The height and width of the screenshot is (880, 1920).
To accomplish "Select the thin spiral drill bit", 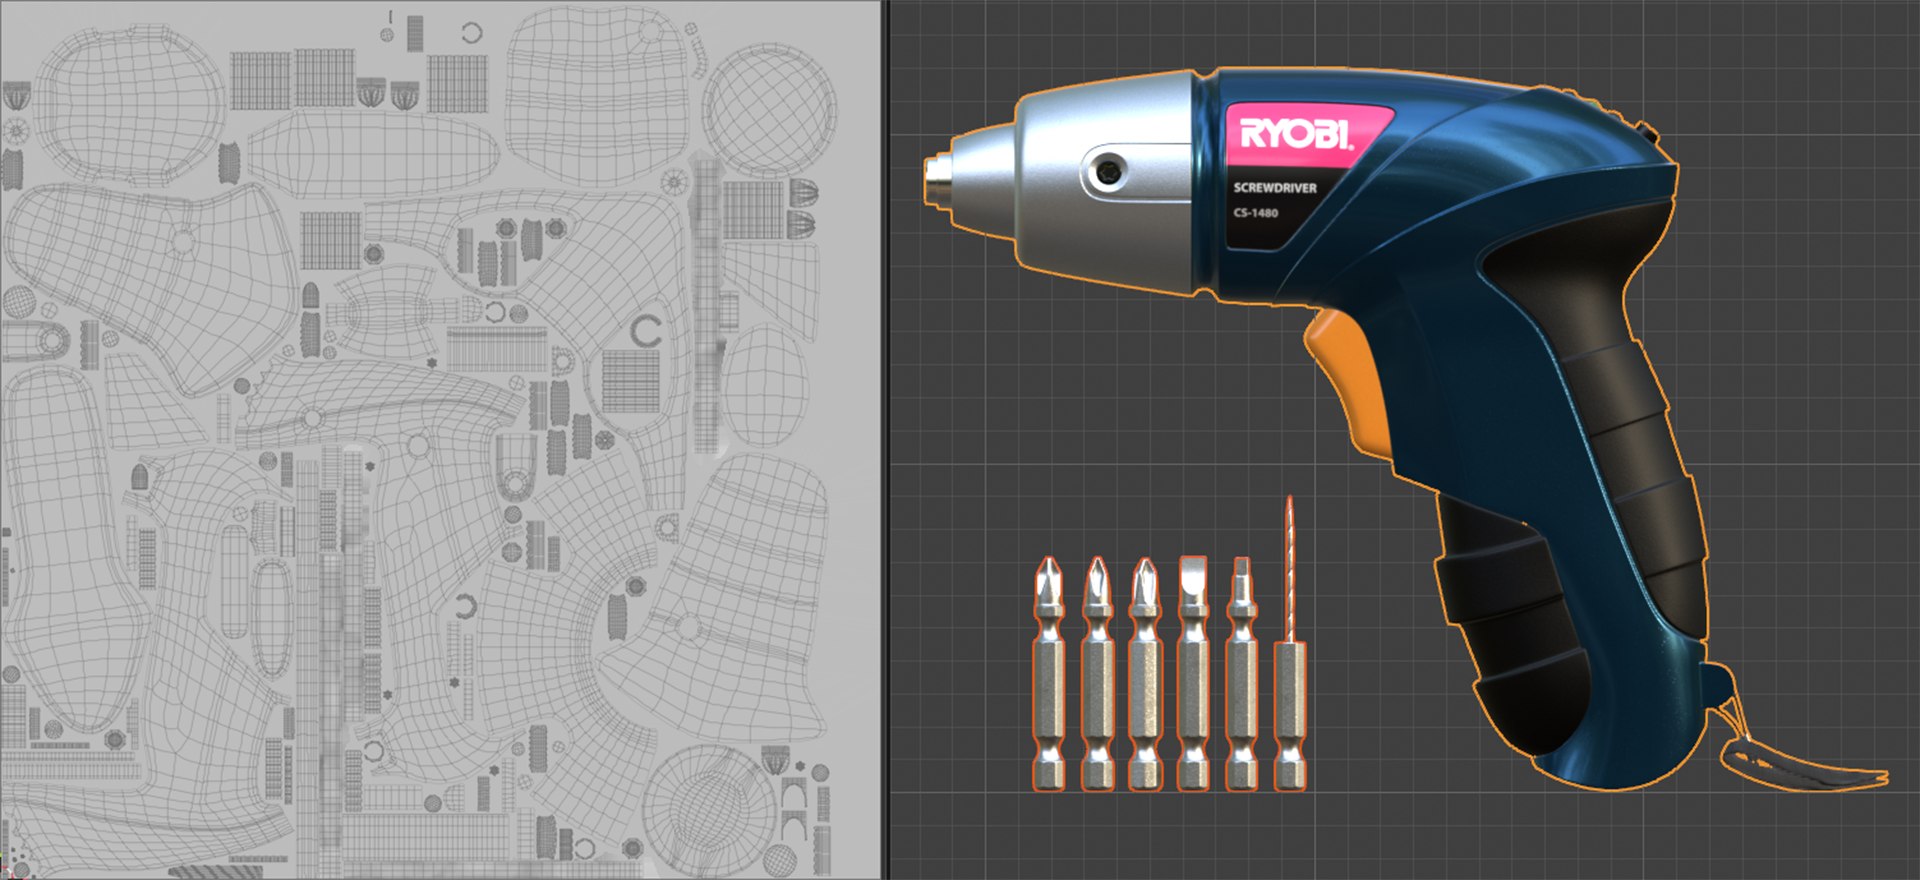I will point(1290,643).
